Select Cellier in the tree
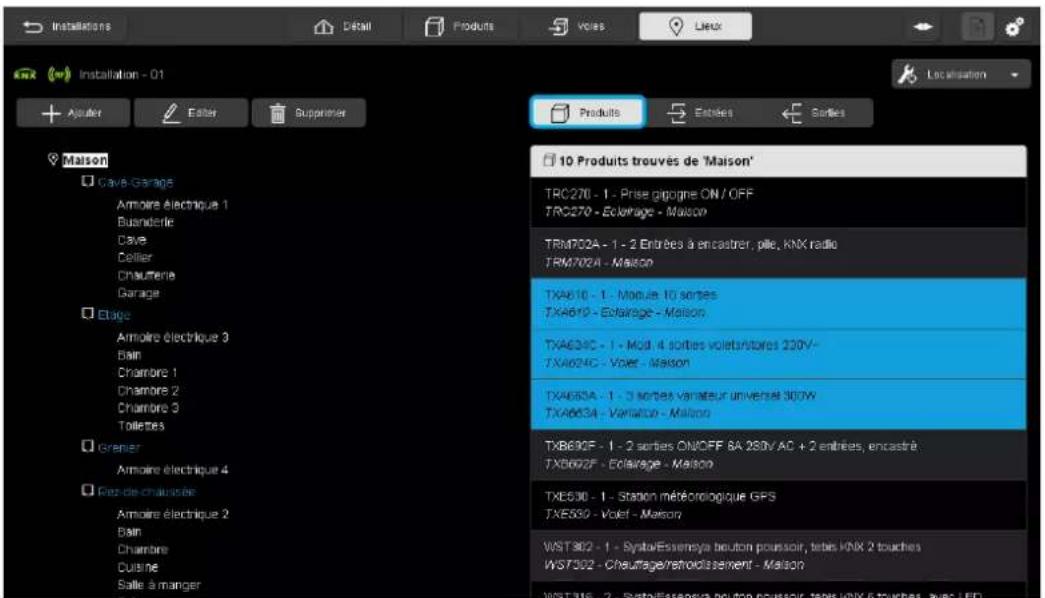Viewport: 1045px width, 598px height. (x=135, y=257)
